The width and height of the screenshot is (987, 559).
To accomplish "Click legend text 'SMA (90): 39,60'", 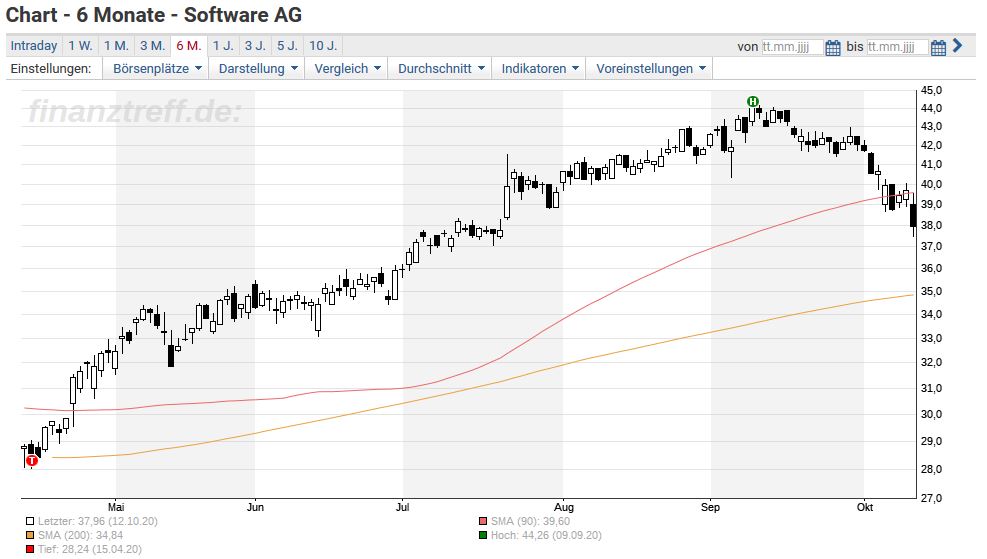I will pos(530,522).
